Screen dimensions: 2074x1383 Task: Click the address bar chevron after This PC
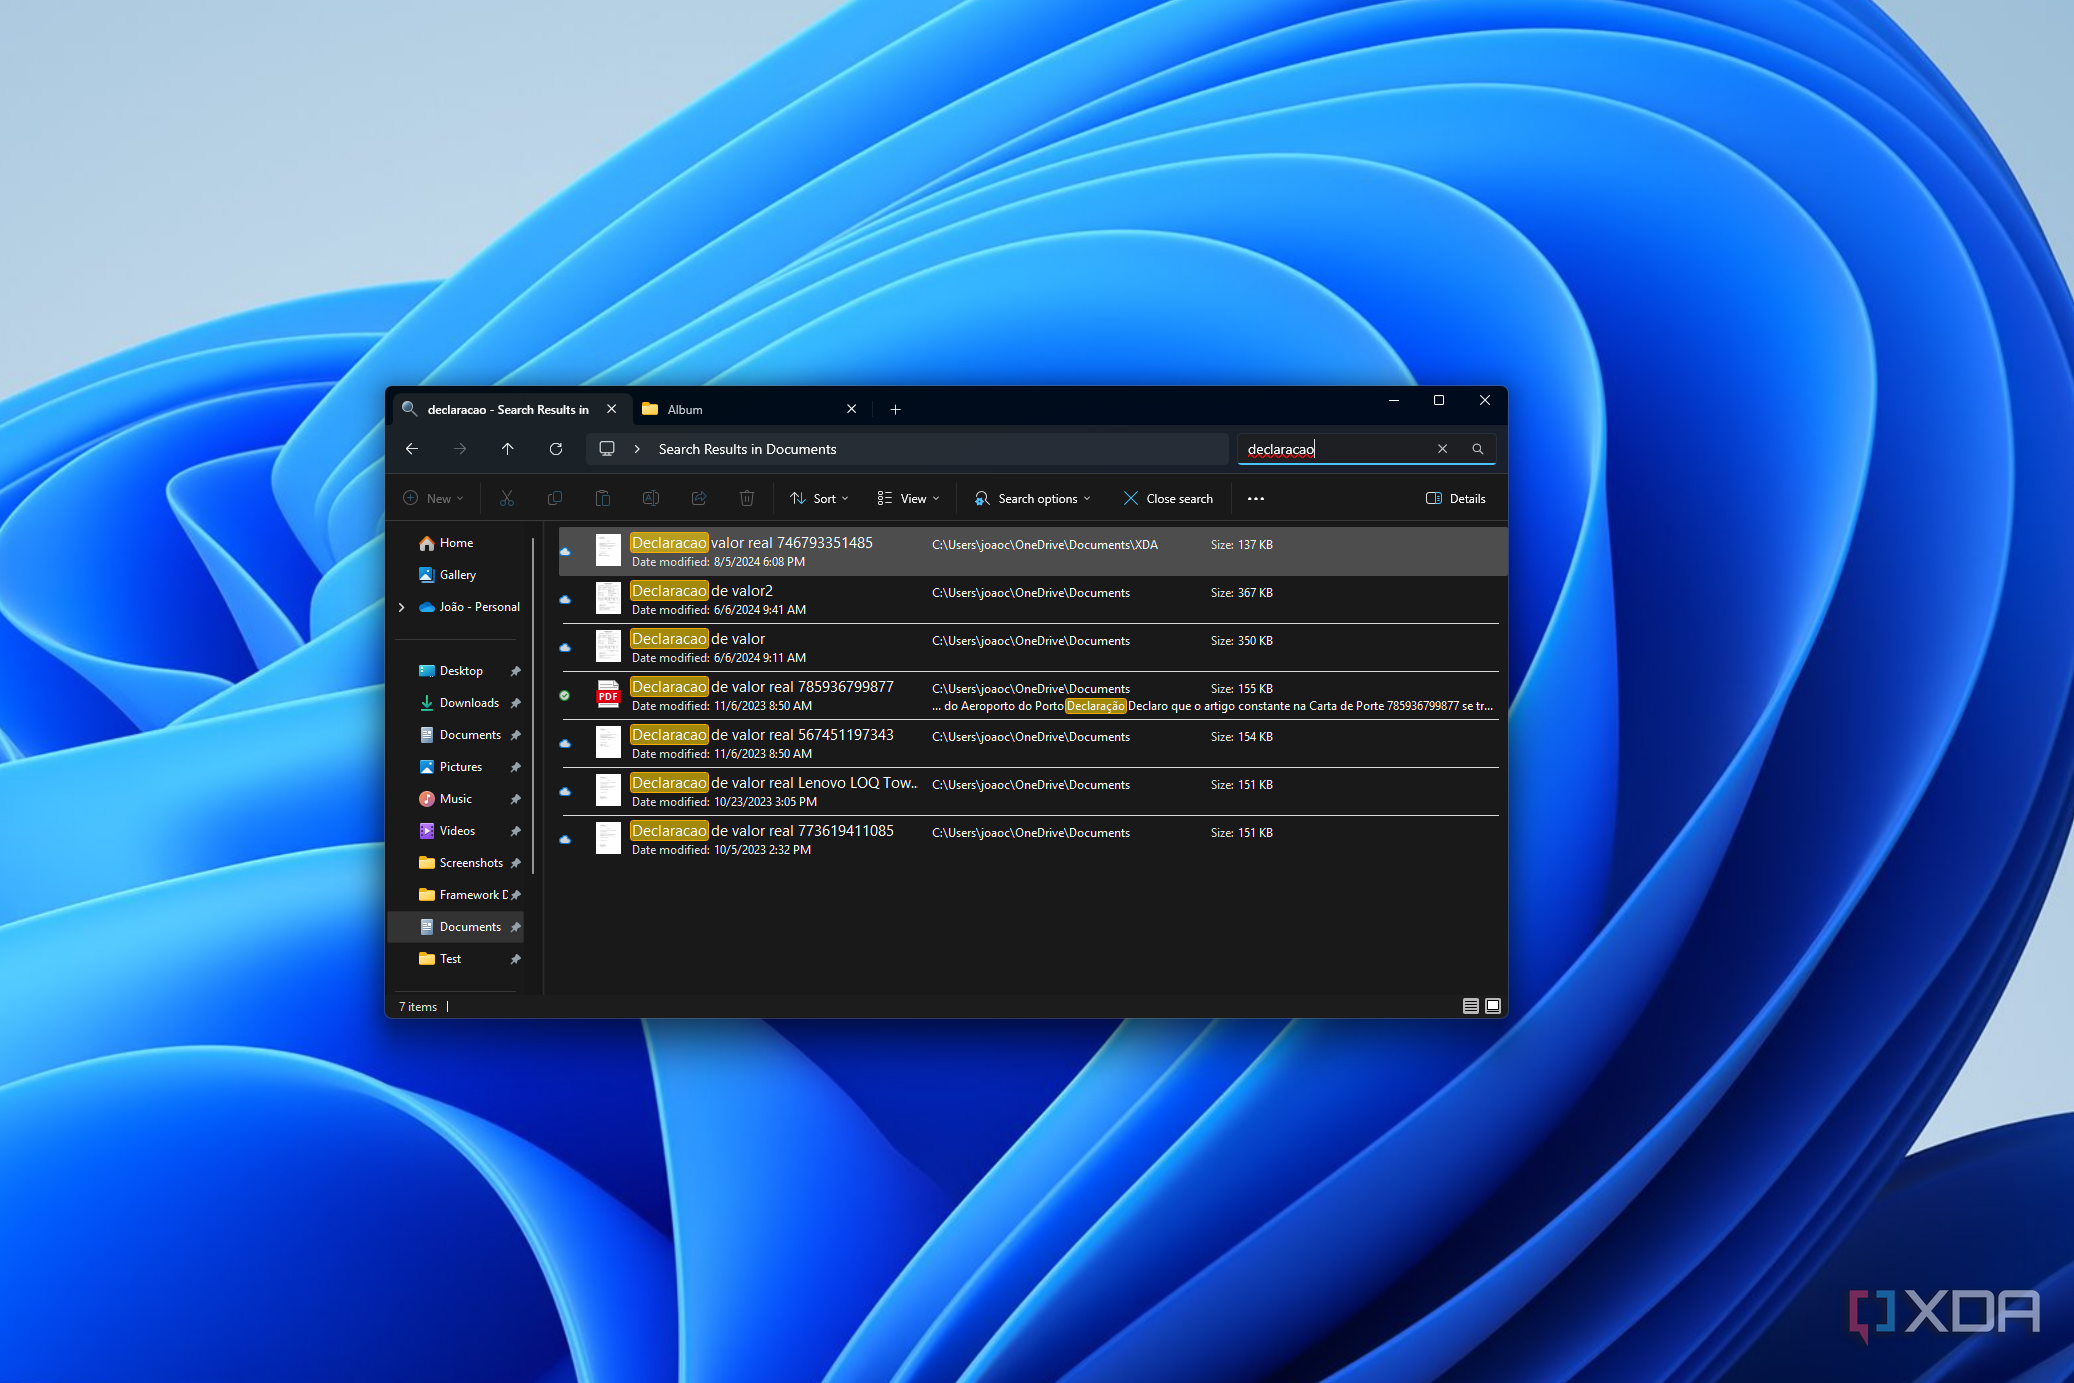tap(637, 449)
